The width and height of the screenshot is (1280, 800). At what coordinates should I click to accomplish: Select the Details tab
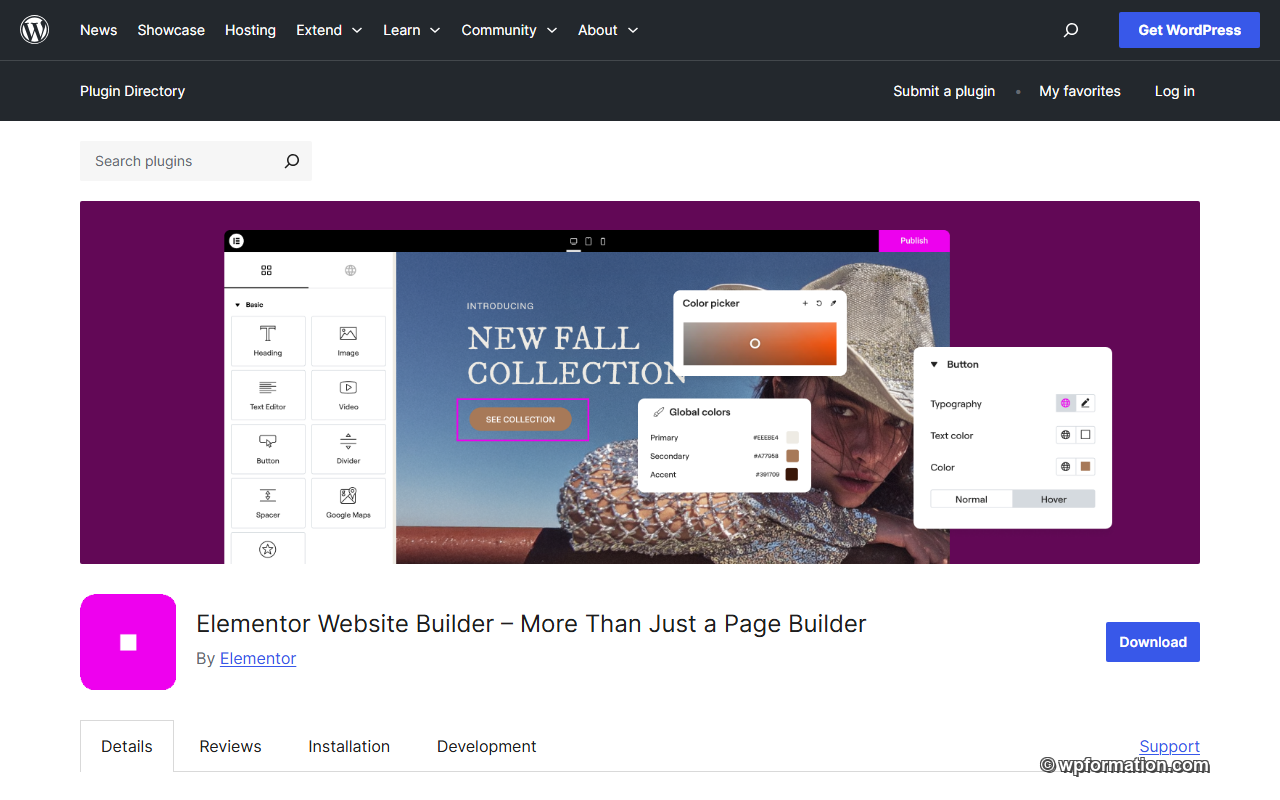(x=127, y=746)
